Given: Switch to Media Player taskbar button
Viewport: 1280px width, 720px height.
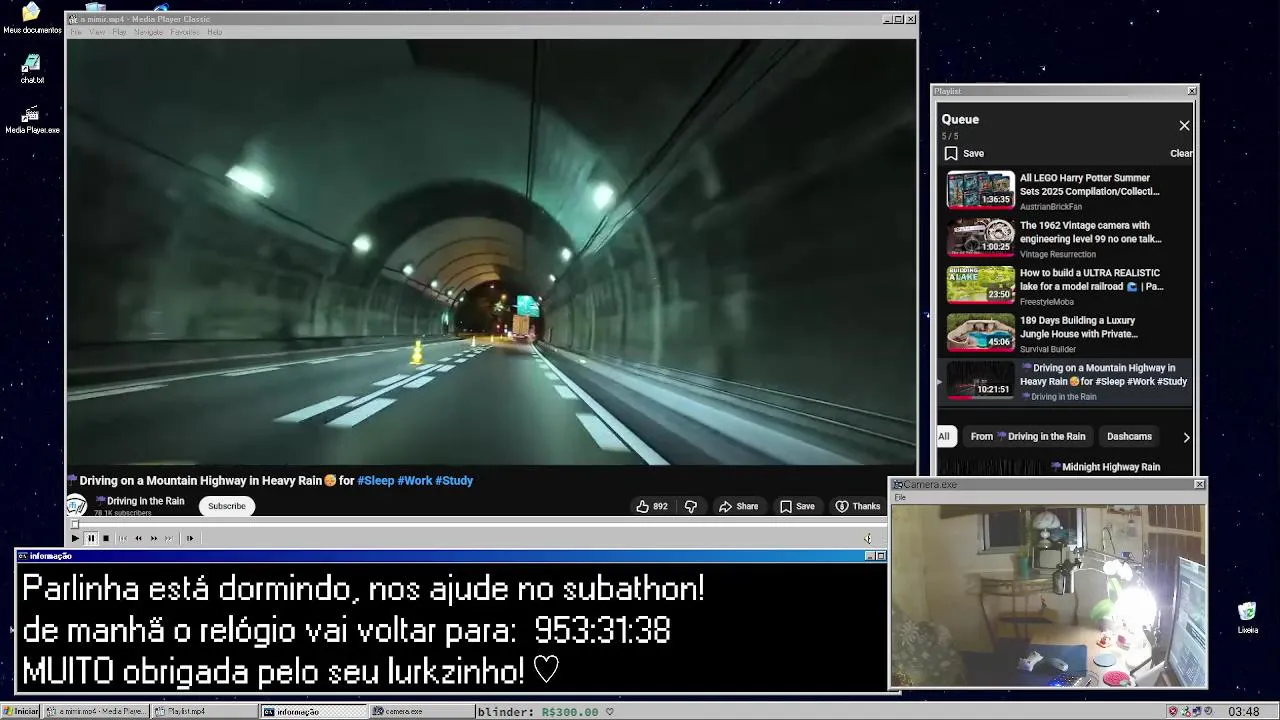Looking at the screenshot, I should click(97, 711).
